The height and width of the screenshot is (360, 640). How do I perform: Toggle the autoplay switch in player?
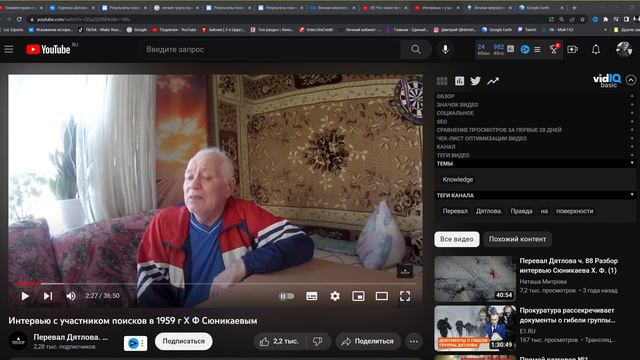click(287, 296)
